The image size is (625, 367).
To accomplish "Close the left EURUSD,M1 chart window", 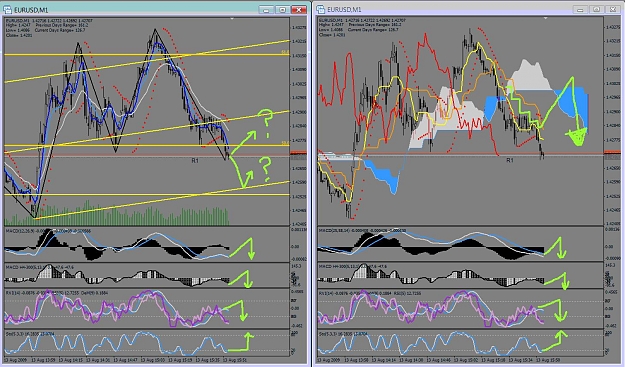I will coord(298,9).
